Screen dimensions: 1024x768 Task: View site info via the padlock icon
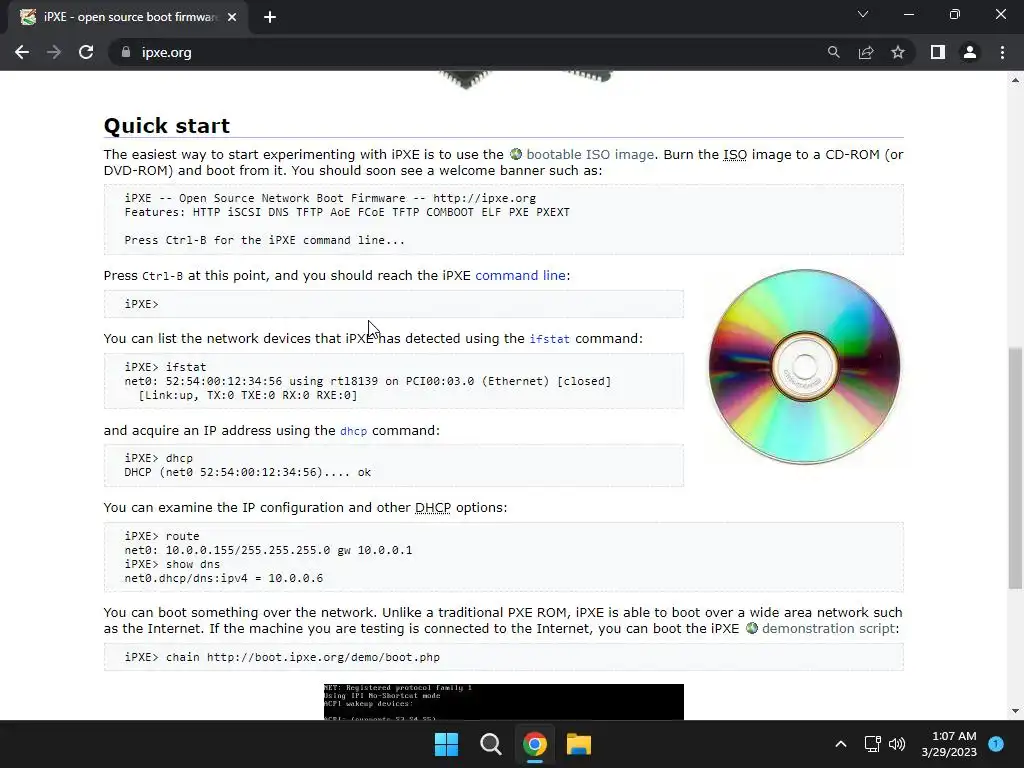click(x=125, y=52)
